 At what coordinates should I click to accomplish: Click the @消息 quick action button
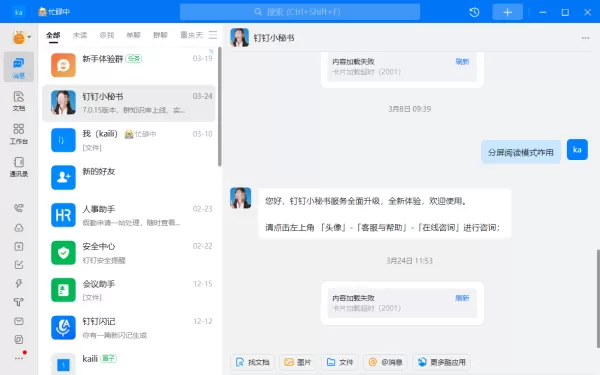[385, 362]
